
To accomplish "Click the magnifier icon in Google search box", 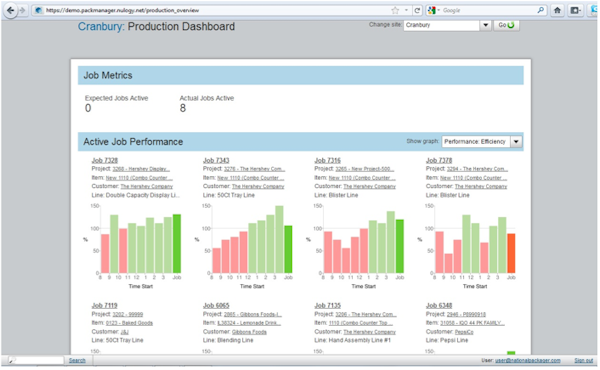I will click(x=540, y=10).
